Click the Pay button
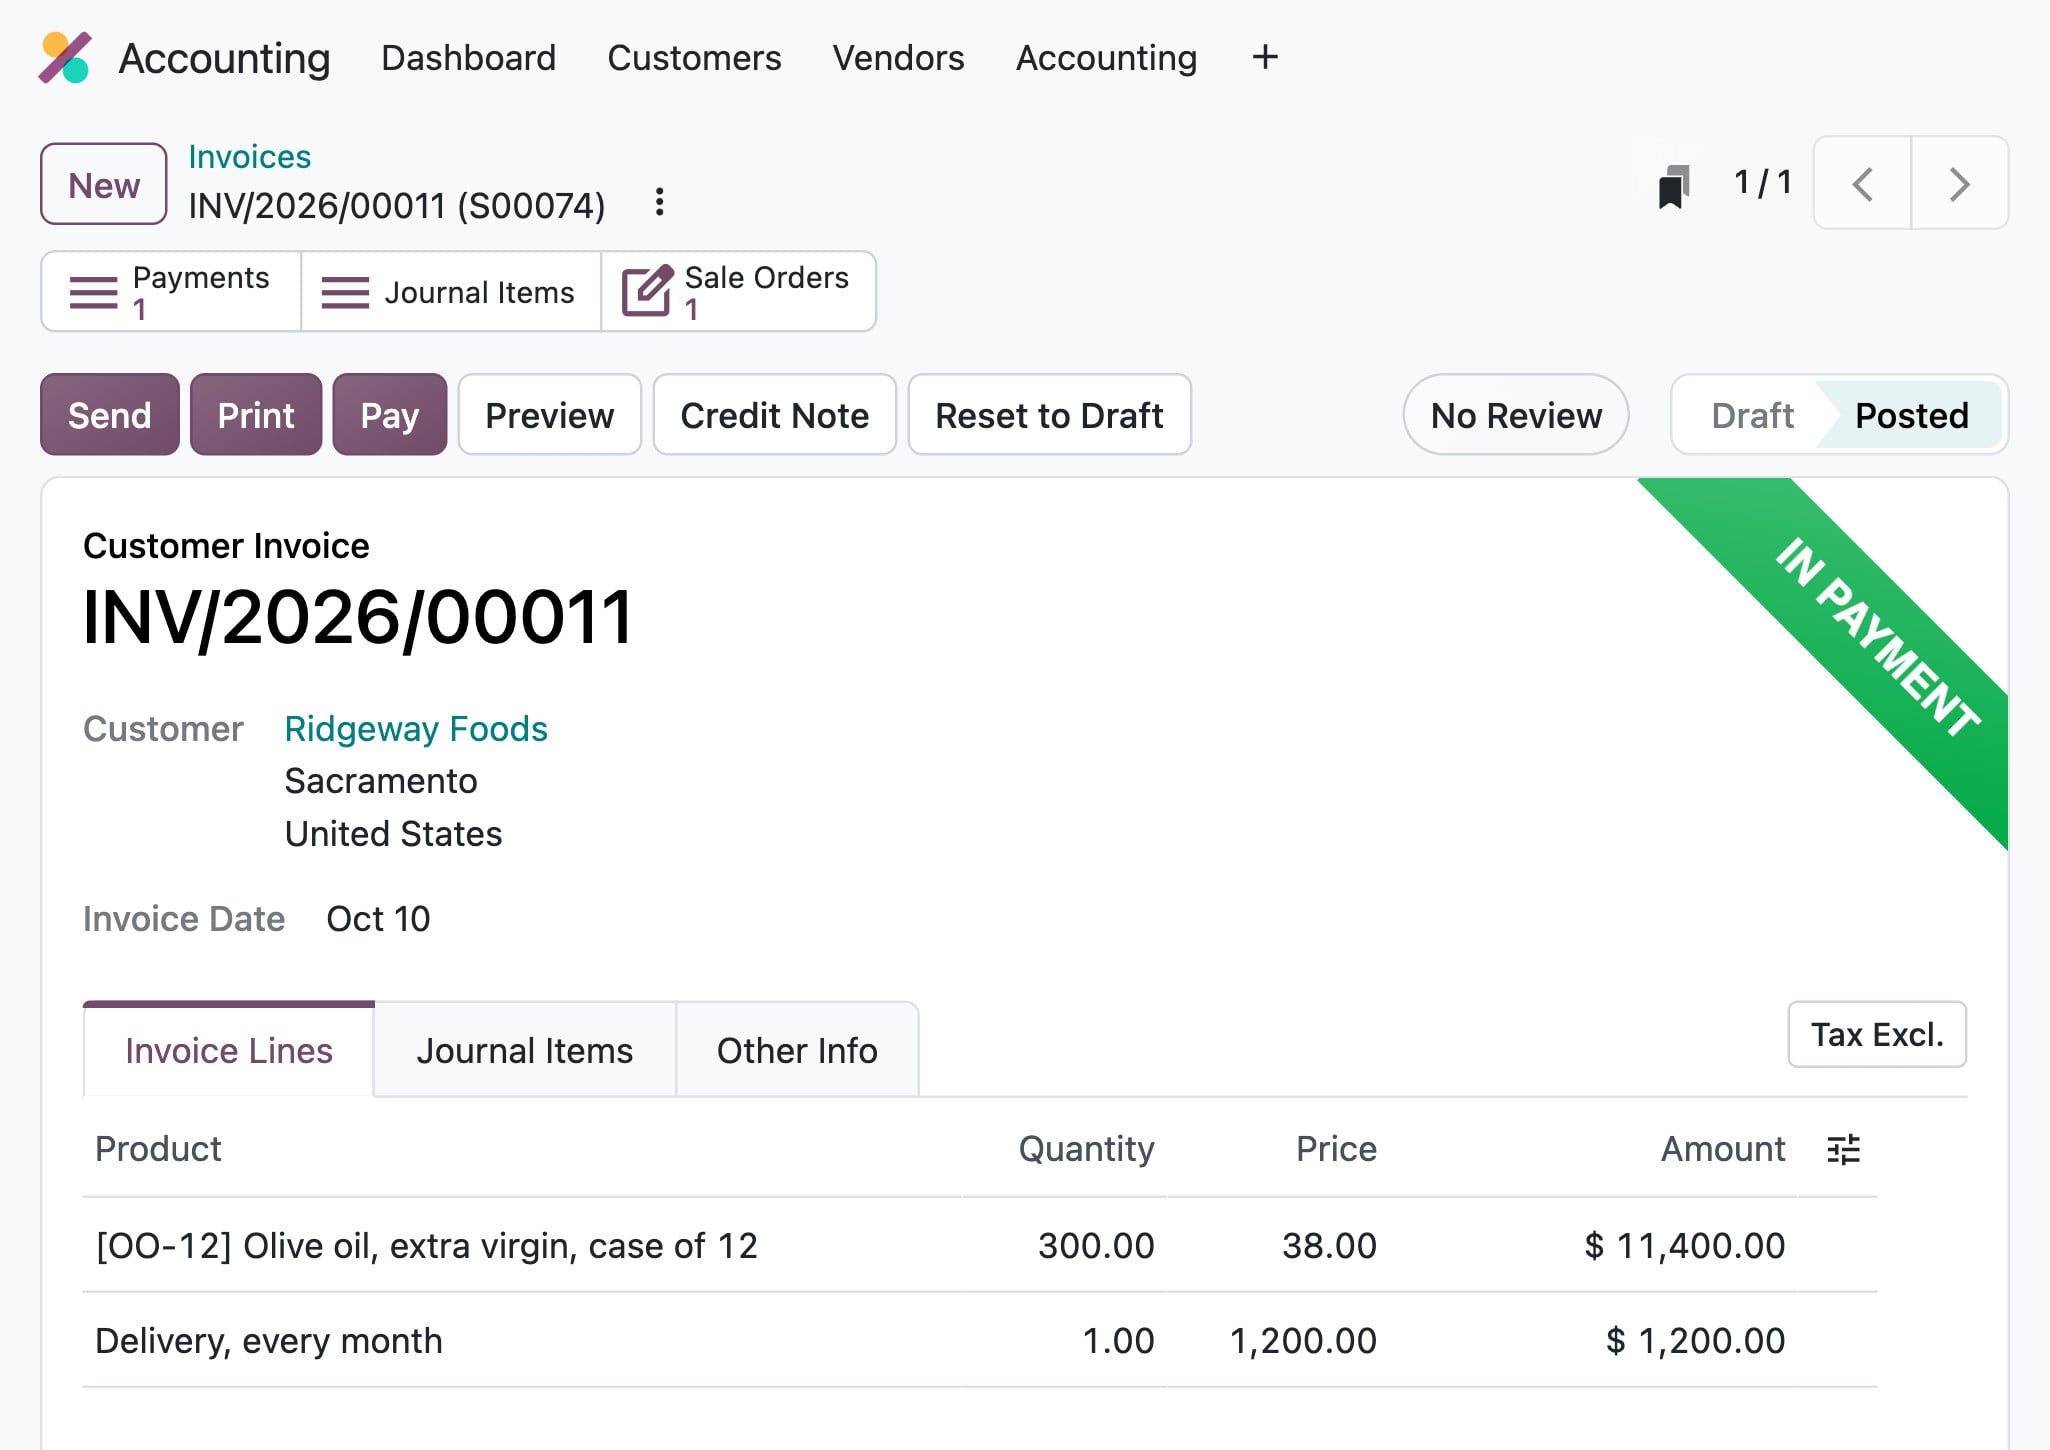This screenshot has height=1450, width=2050. [x=390, y=415]
